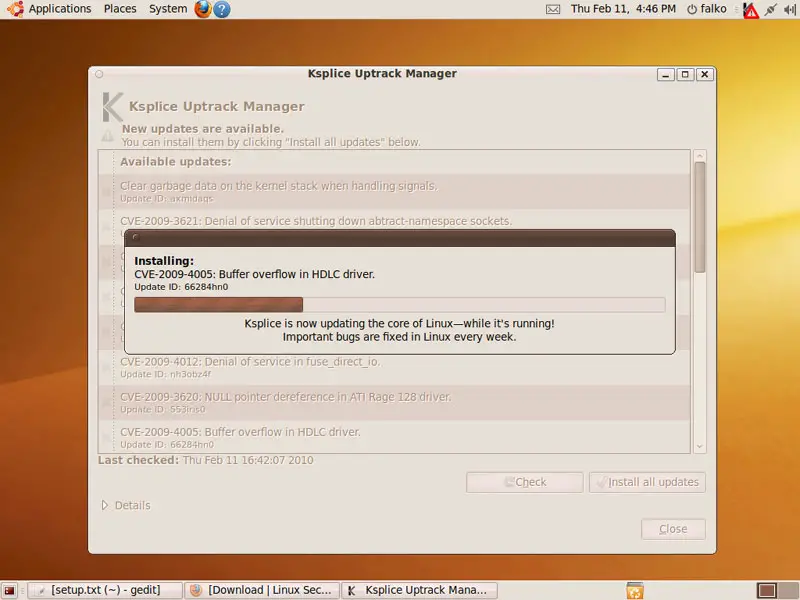Select update 'Clear garbage data on kernel stack'
This screenshot has width=800, height=600.
tap(394, 191)
